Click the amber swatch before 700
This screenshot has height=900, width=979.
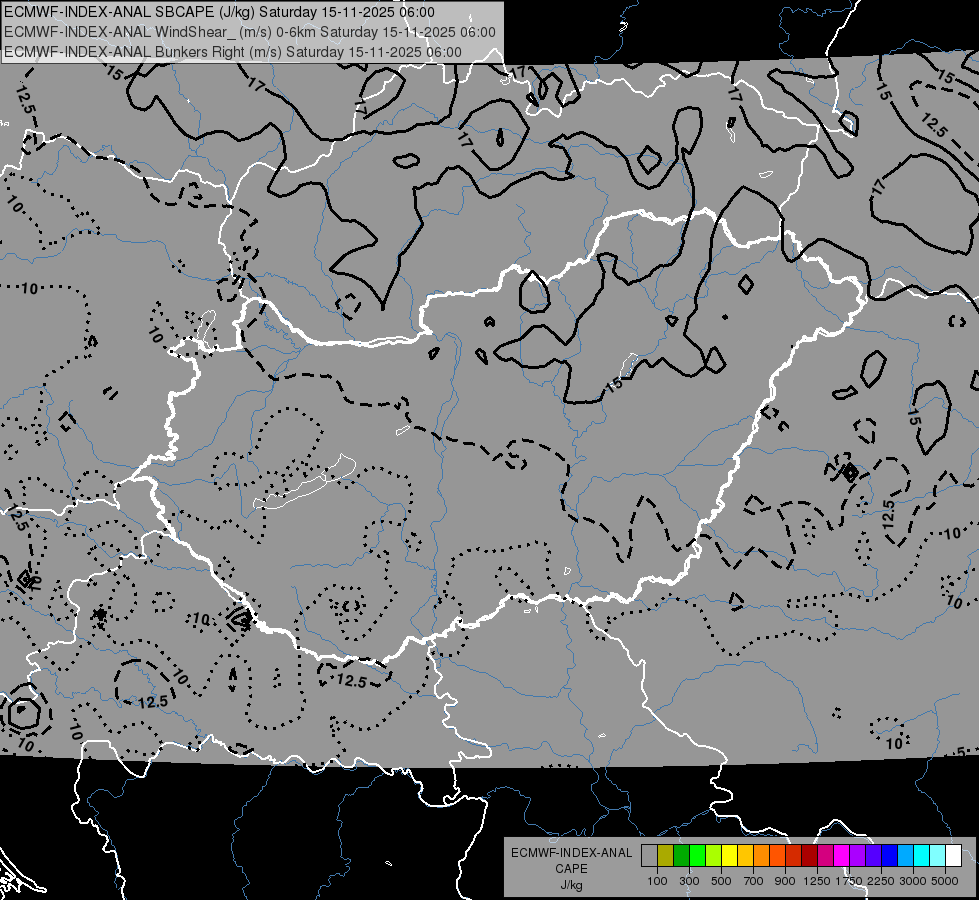coord(745,856)
